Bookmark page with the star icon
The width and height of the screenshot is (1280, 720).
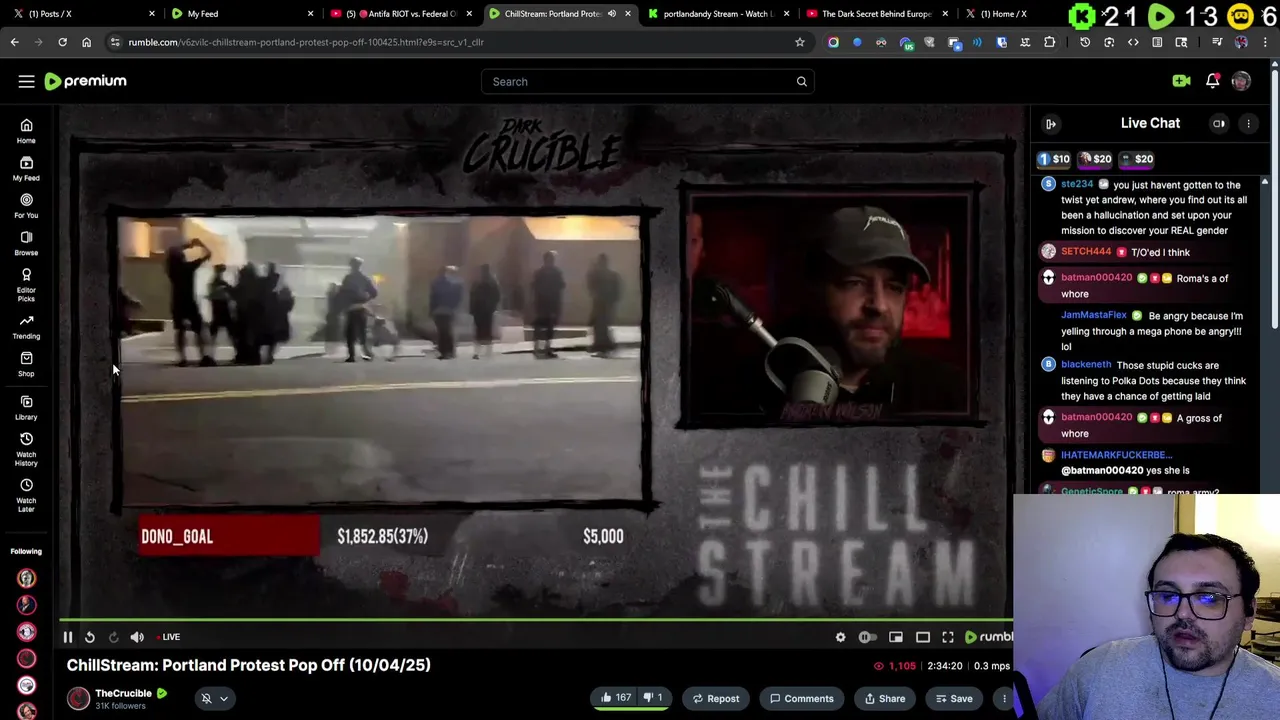(799, 42)
